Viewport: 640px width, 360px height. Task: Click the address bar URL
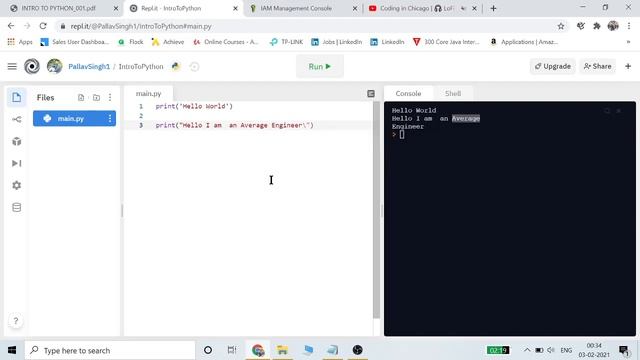[x=141, y=26]
